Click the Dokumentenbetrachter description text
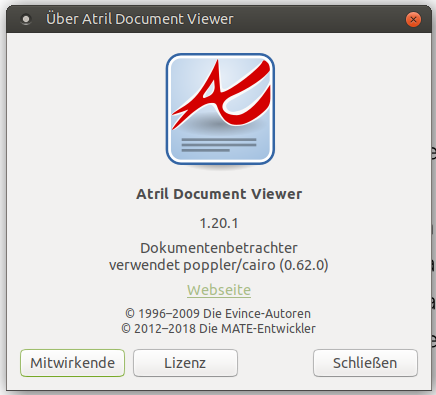This screenshot has width=436, height=395. [219, 248]
